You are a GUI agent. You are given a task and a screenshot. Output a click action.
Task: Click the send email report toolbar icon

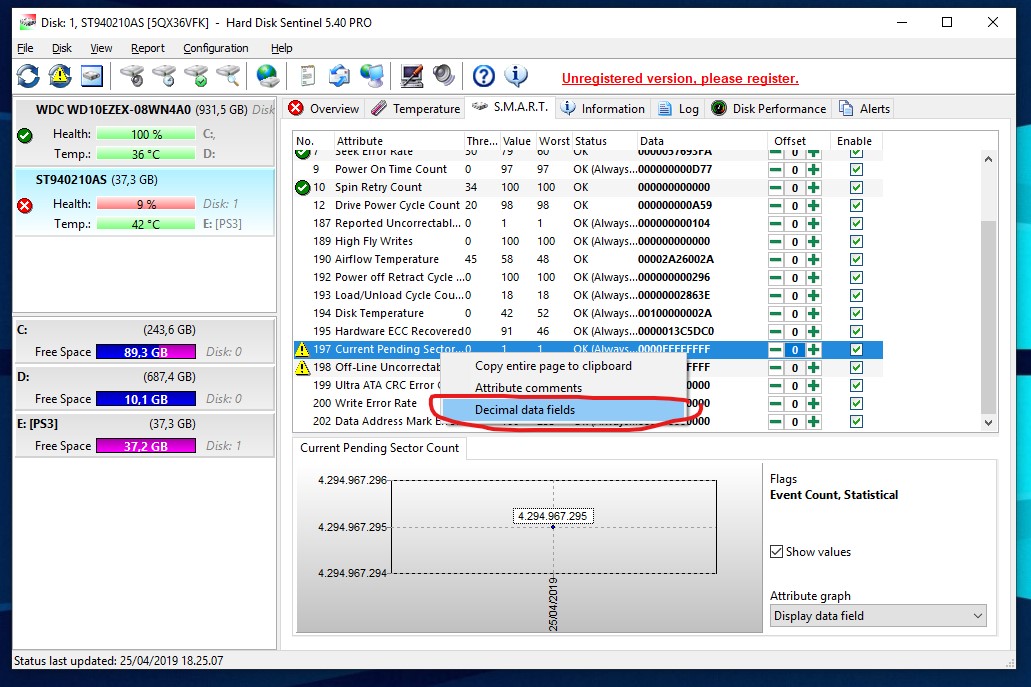tap(339, 76)
